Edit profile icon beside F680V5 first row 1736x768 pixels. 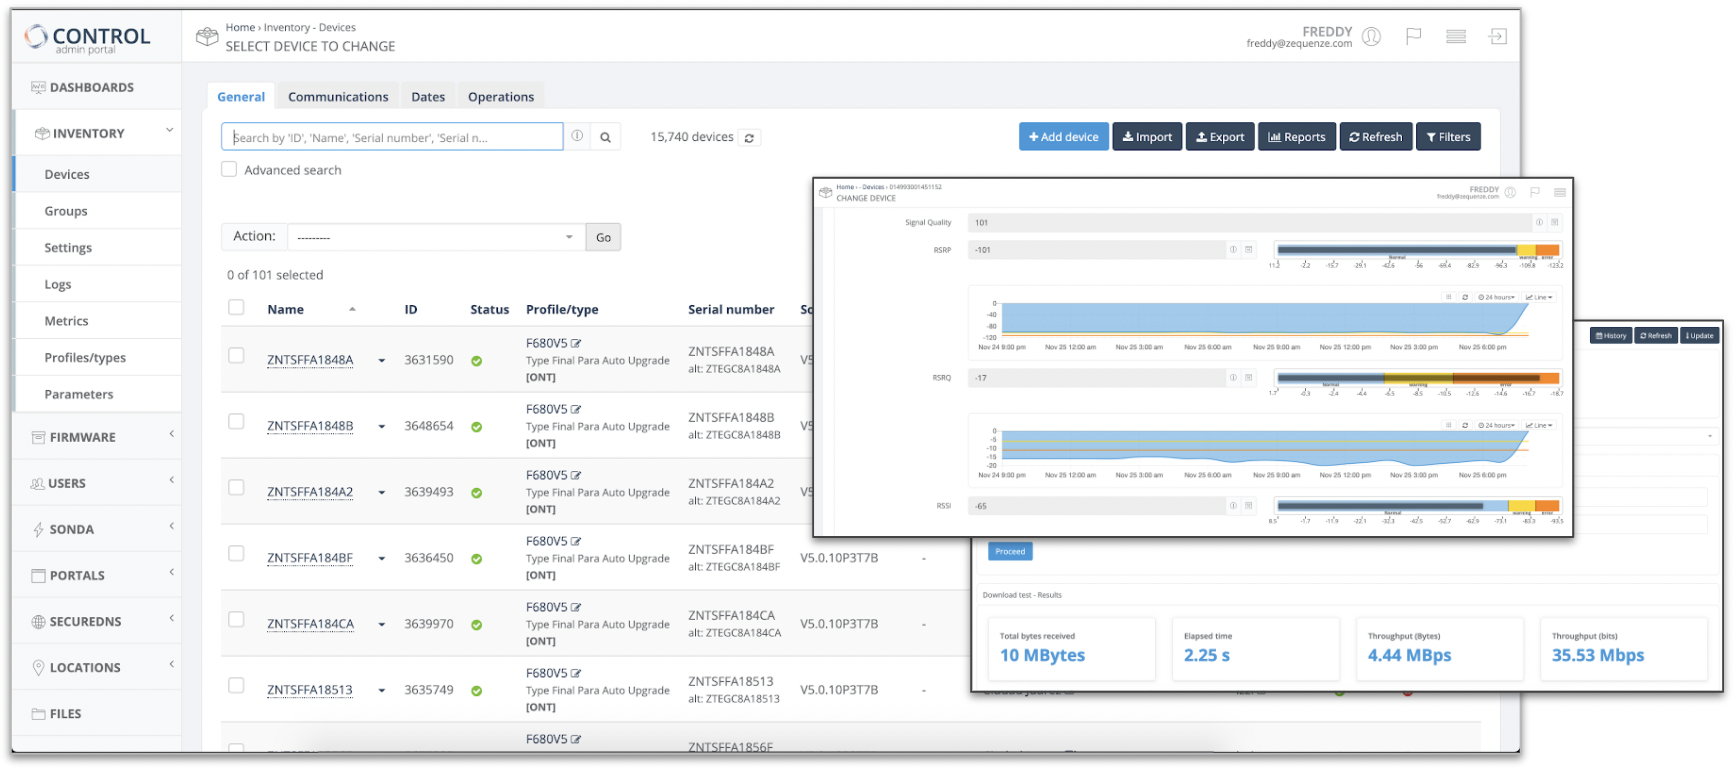576,344
